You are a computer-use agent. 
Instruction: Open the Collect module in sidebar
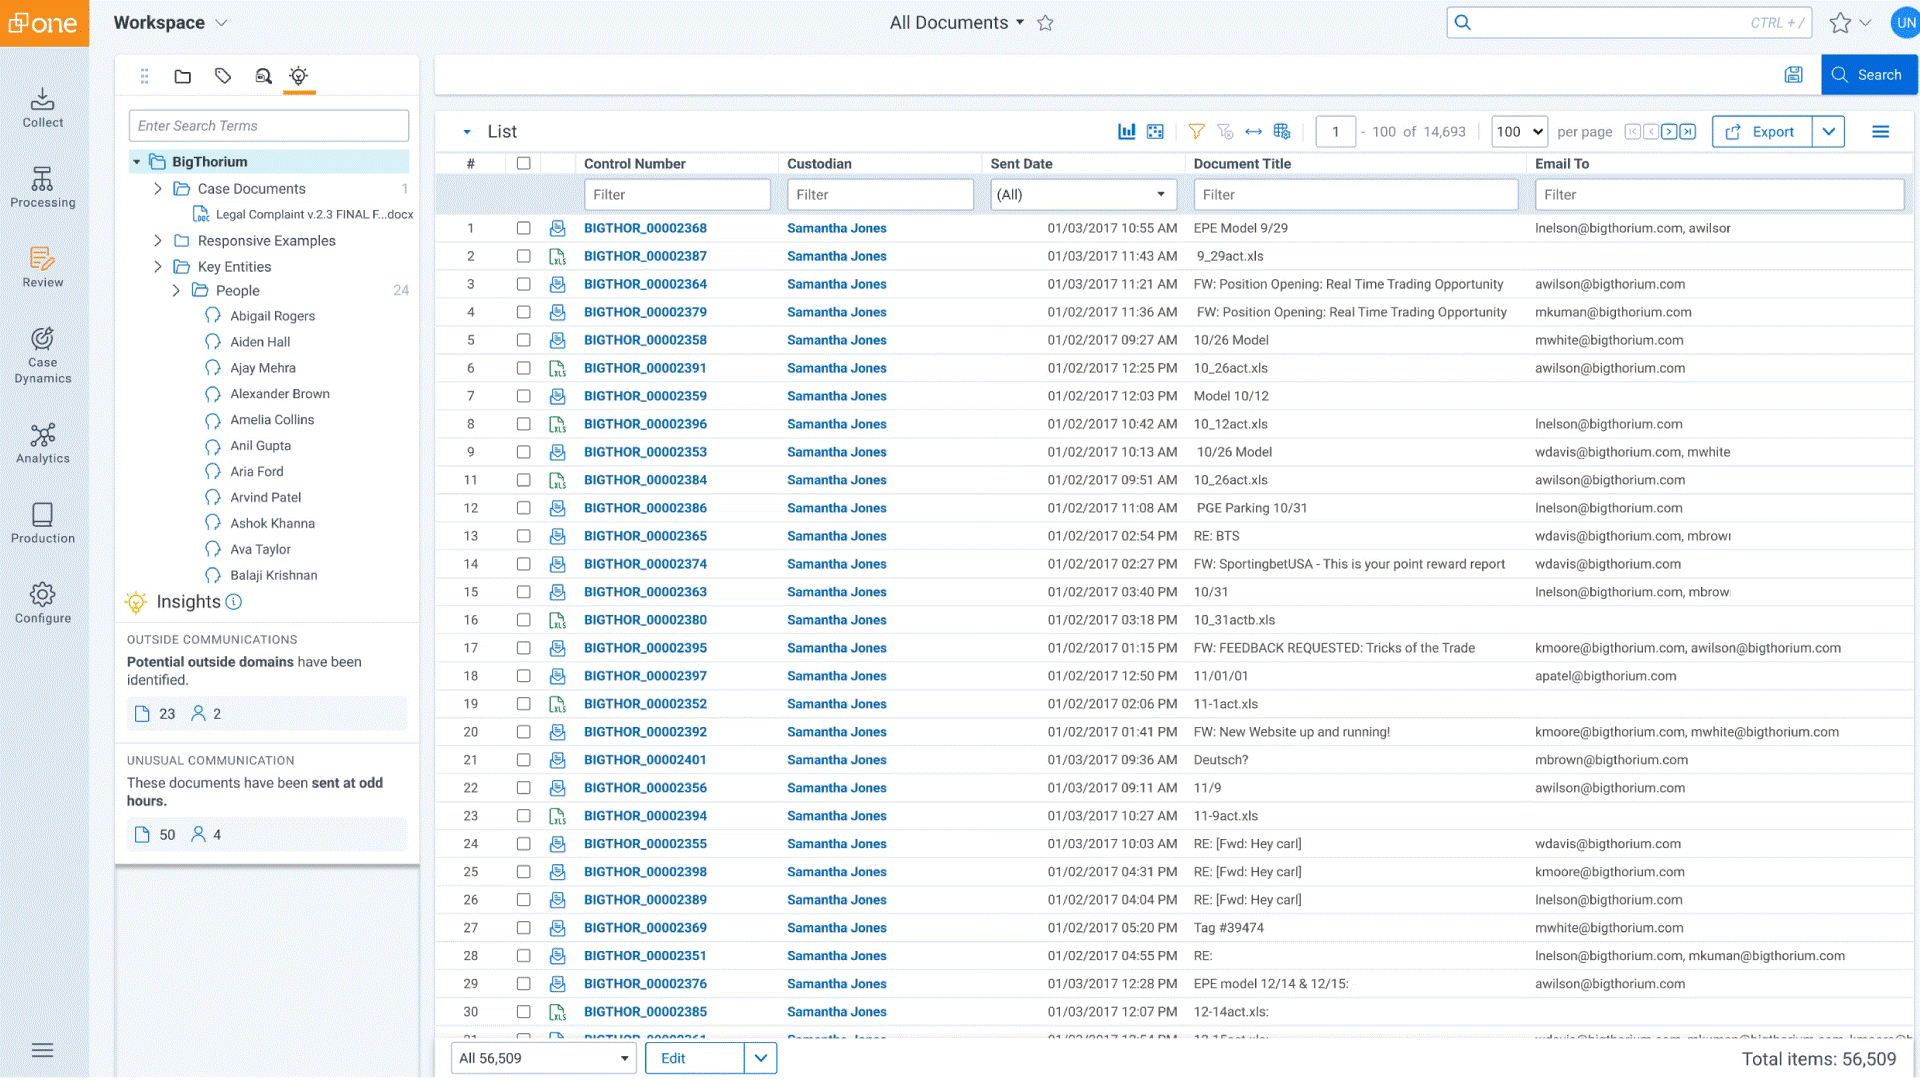click(42, 107)
